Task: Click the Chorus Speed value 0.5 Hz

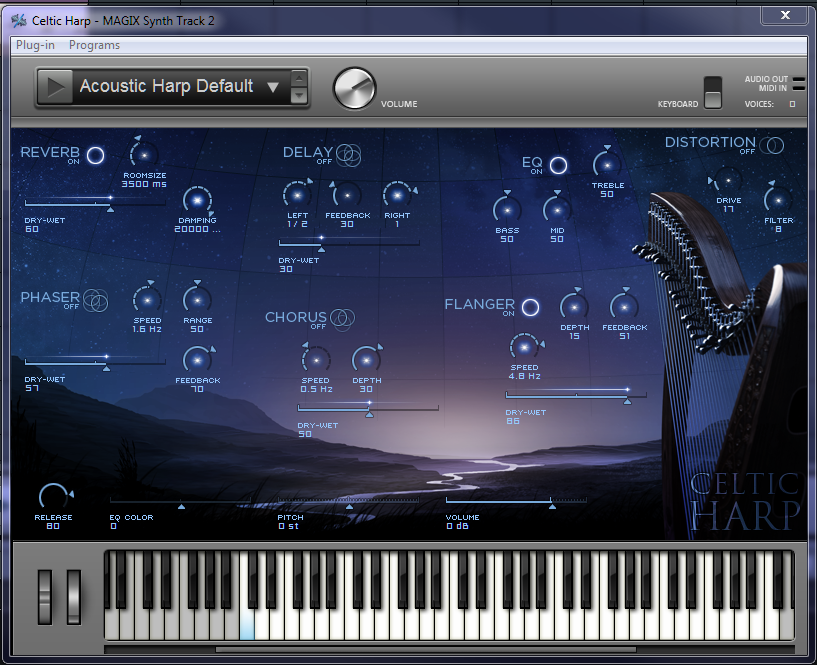Action: 316,389
